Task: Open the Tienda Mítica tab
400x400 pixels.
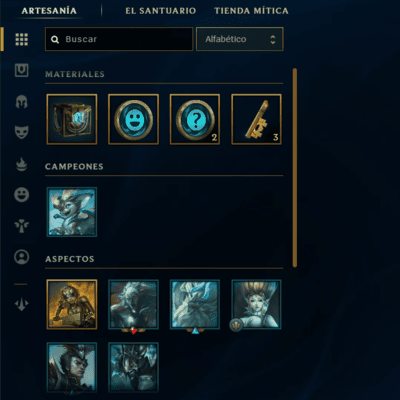Action: (x=251, y=11)
